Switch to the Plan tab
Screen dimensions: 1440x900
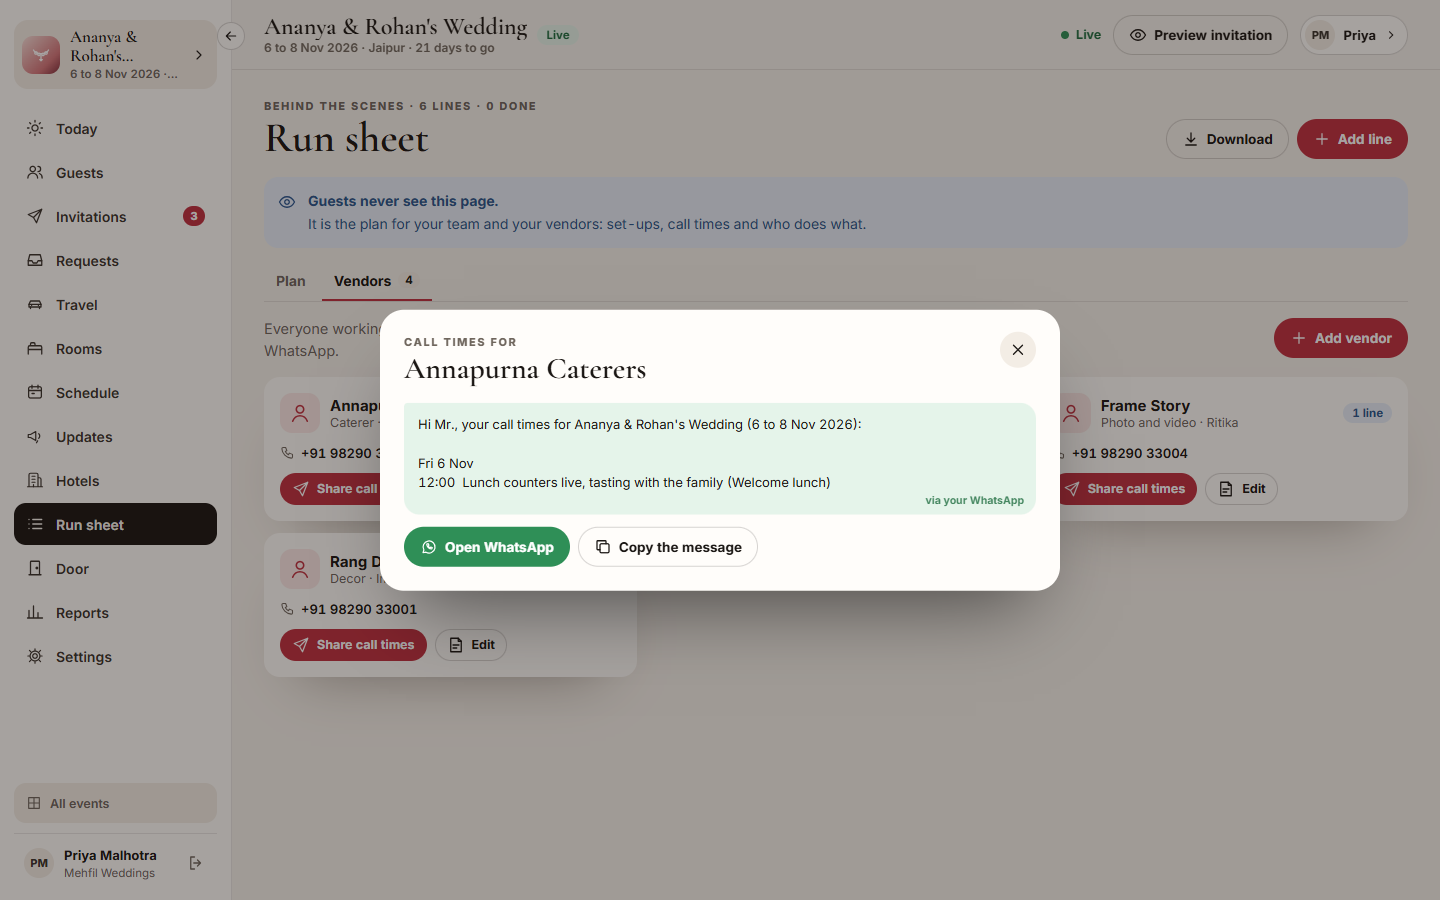291,281
